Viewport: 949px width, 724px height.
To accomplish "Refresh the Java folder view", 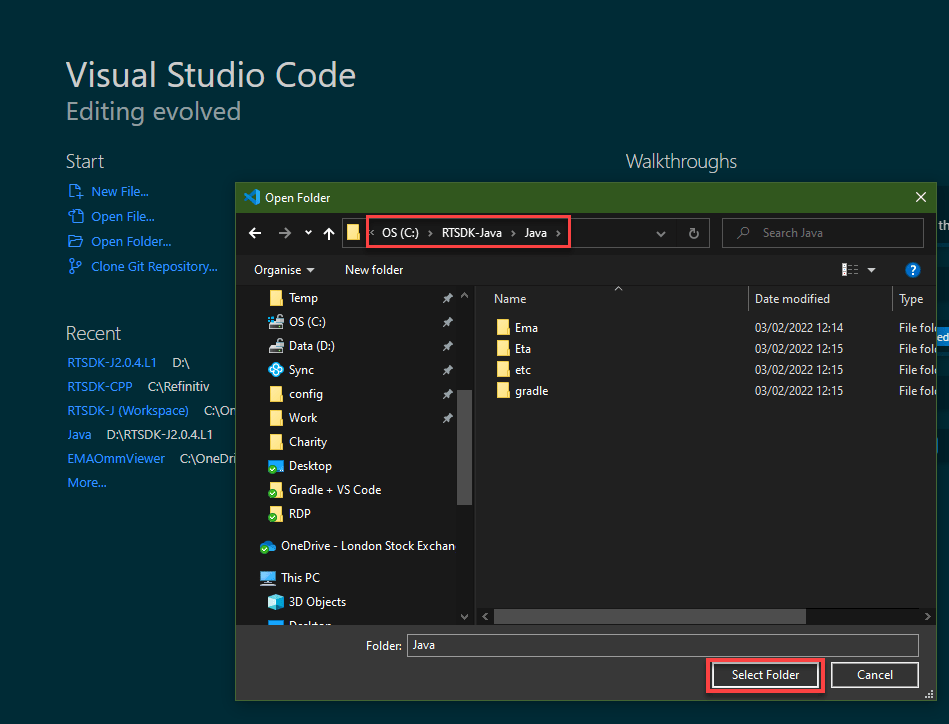I will pos(693,232).
